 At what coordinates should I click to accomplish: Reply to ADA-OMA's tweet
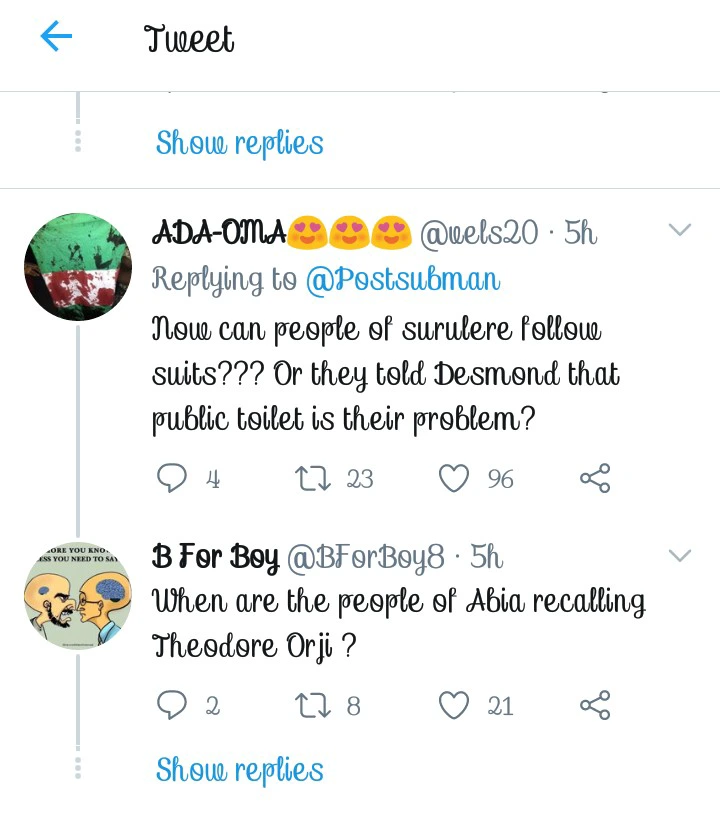point(173,479)
